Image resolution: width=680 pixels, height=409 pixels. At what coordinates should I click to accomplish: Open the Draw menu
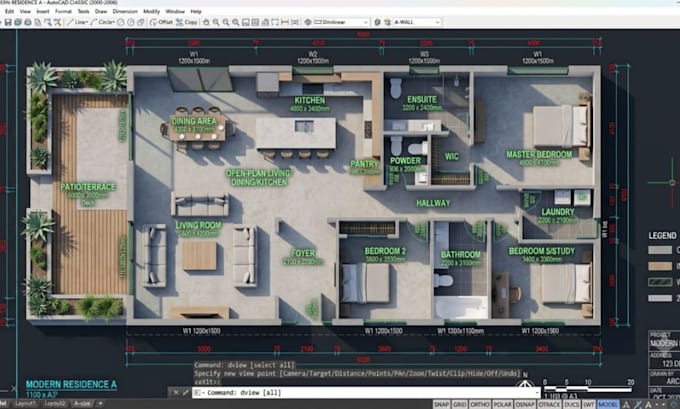[x=101, y=11]
